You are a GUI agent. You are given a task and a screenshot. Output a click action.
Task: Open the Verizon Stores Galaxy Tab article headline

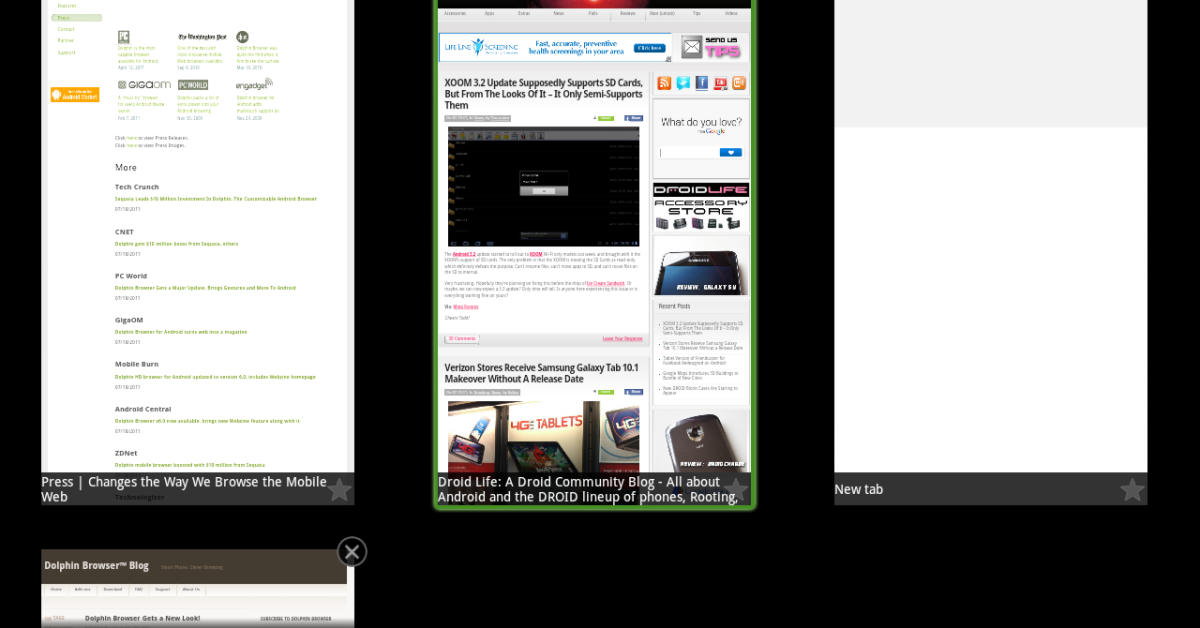(x=541, y=373)
